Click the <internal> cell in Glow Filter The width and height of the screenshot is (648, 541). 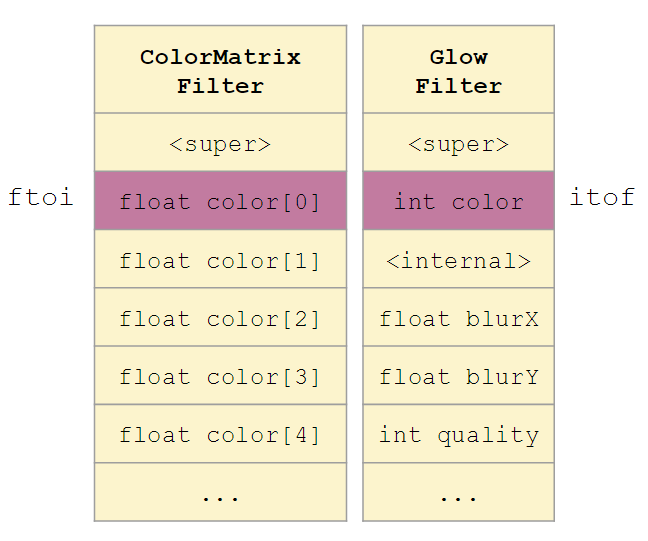[458, 260]
